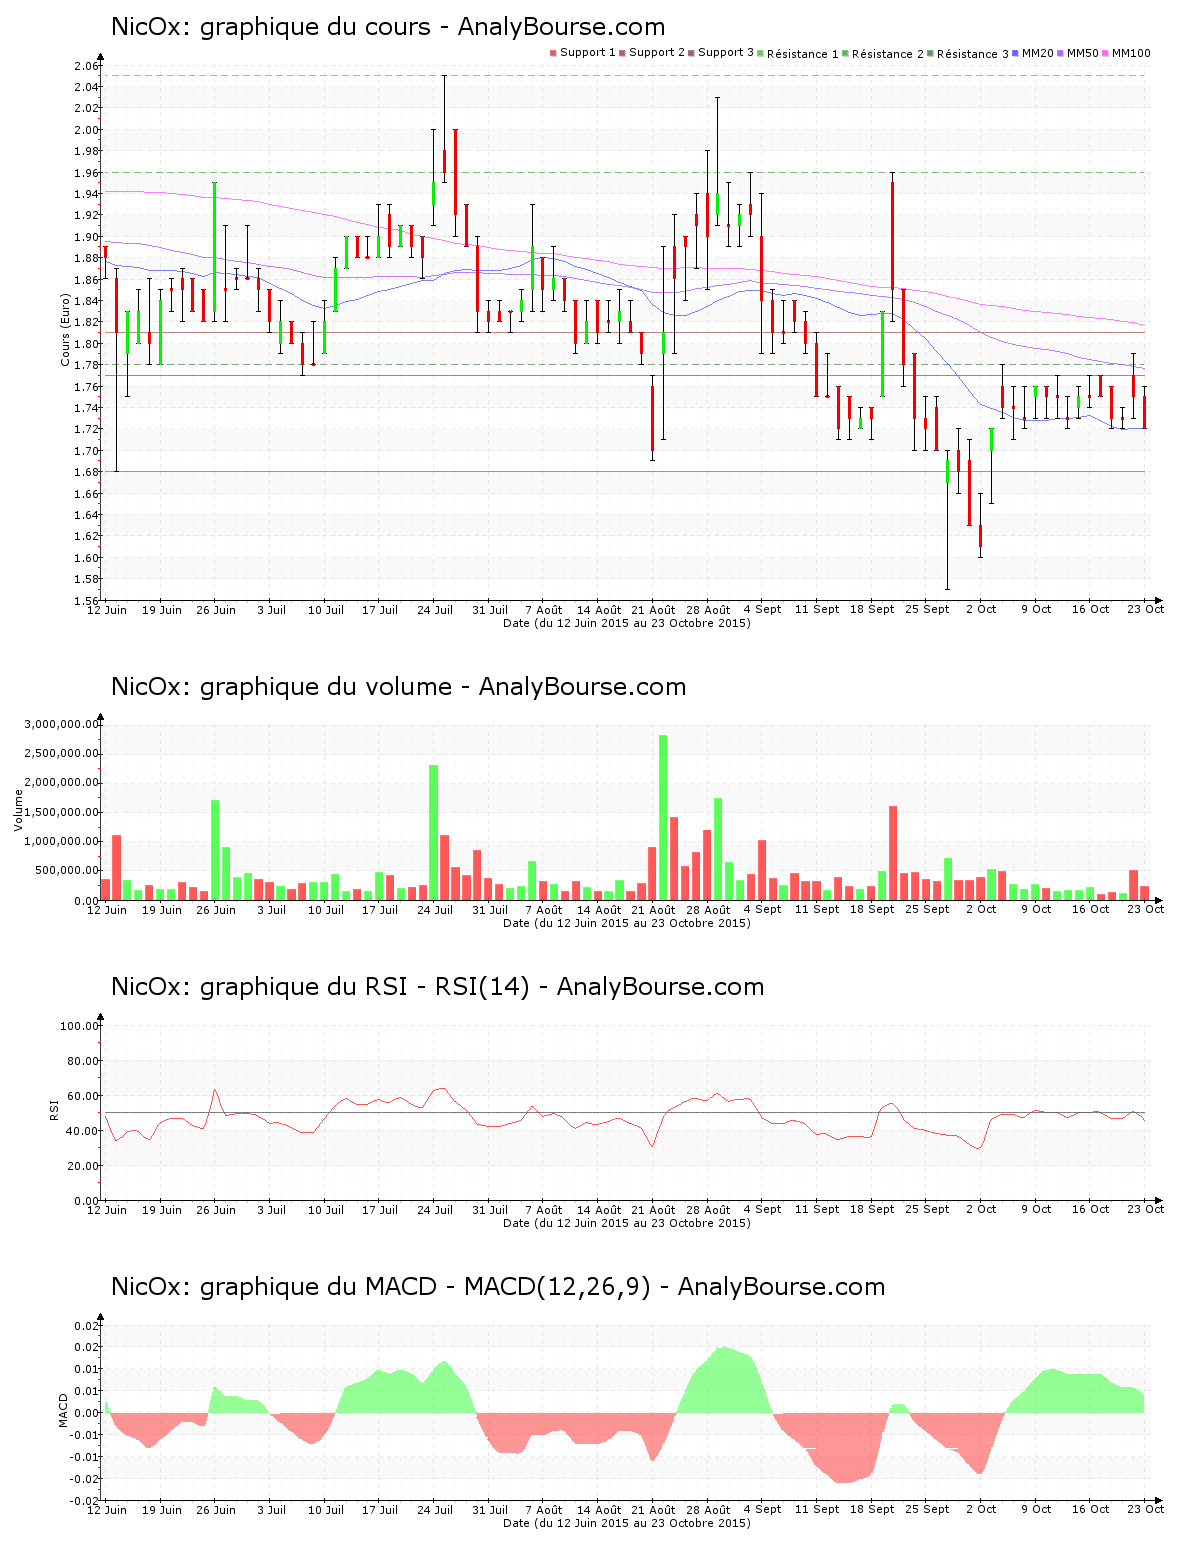This screenshot has width=1200, height=1550.
Task: Click '18 Sept' on the volume chart axis
Action: (x=872, y=910)
